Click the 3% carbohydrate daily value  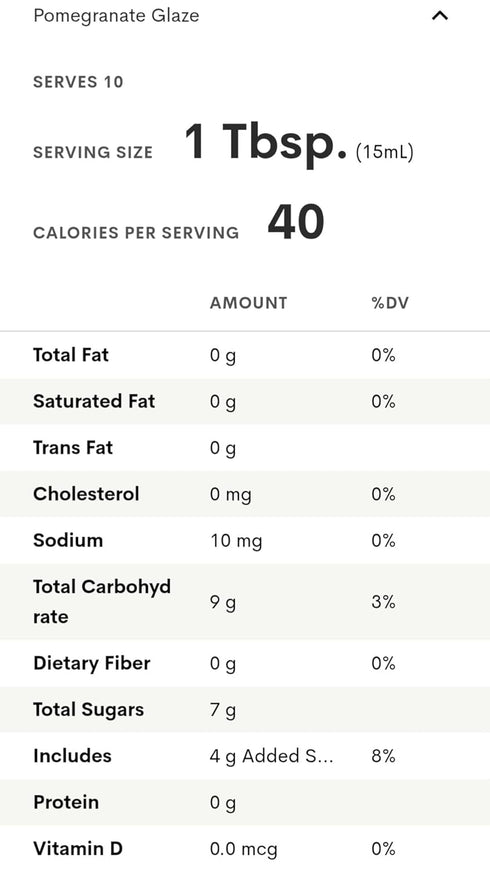click(x=383, y=602)
